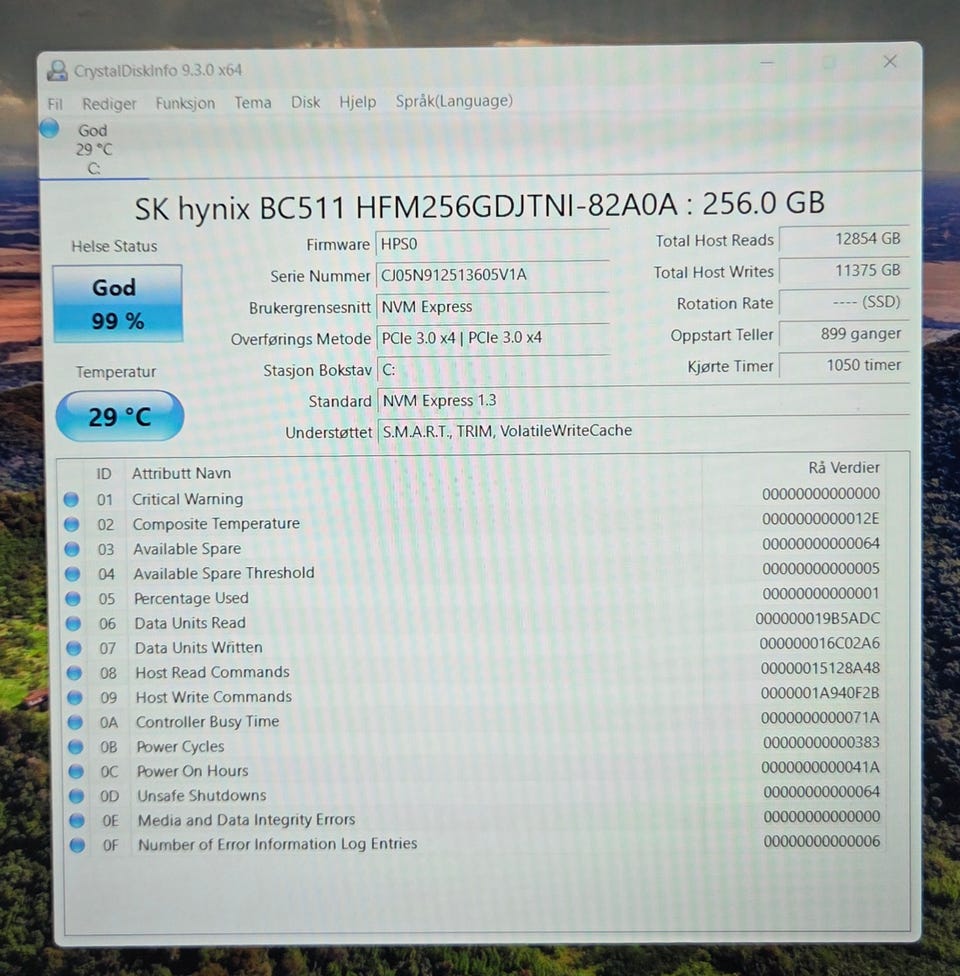Open the Disk menu

pos(305,102)
